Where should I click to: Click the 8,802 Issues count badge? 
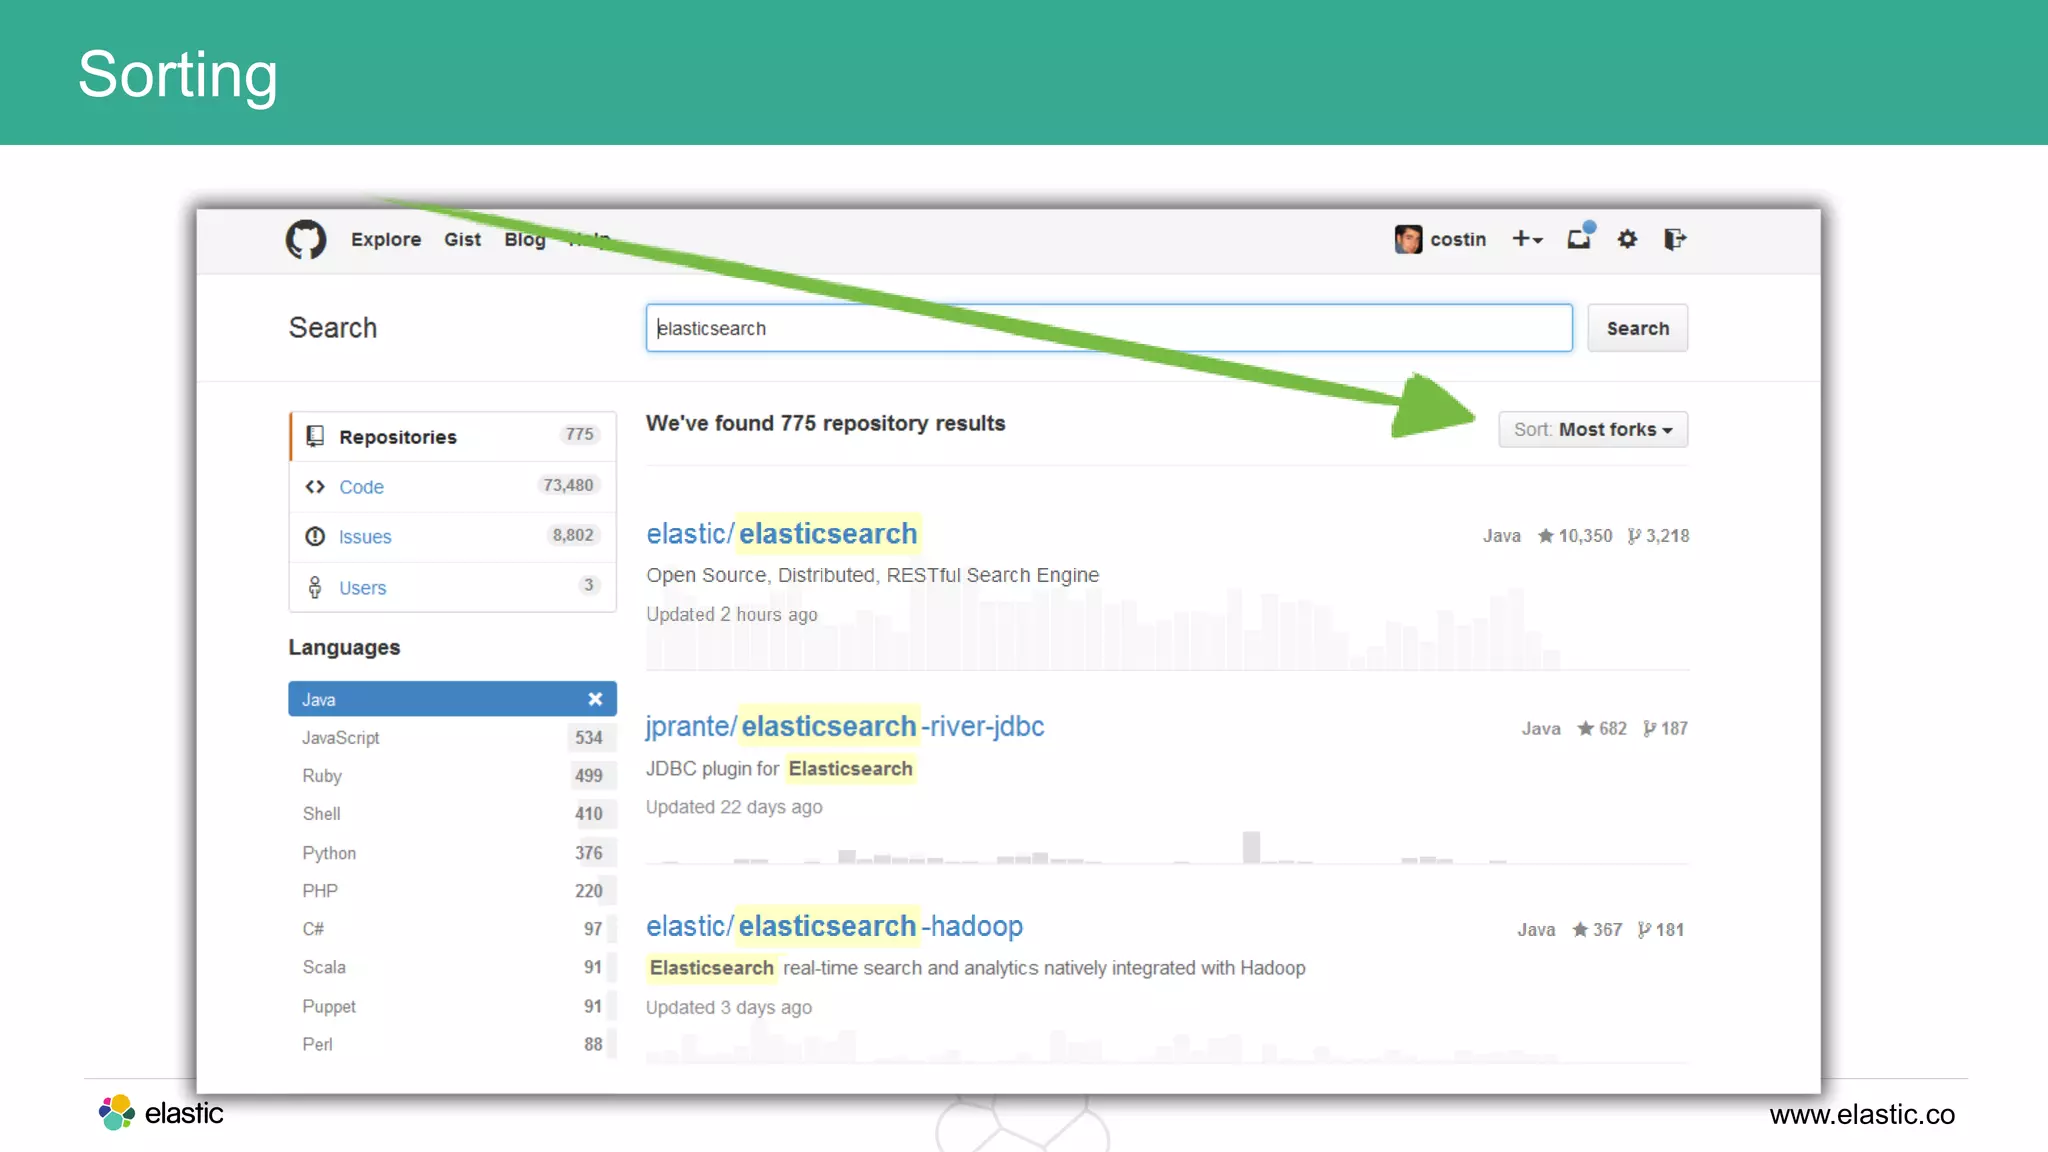(x=573, y=535)
